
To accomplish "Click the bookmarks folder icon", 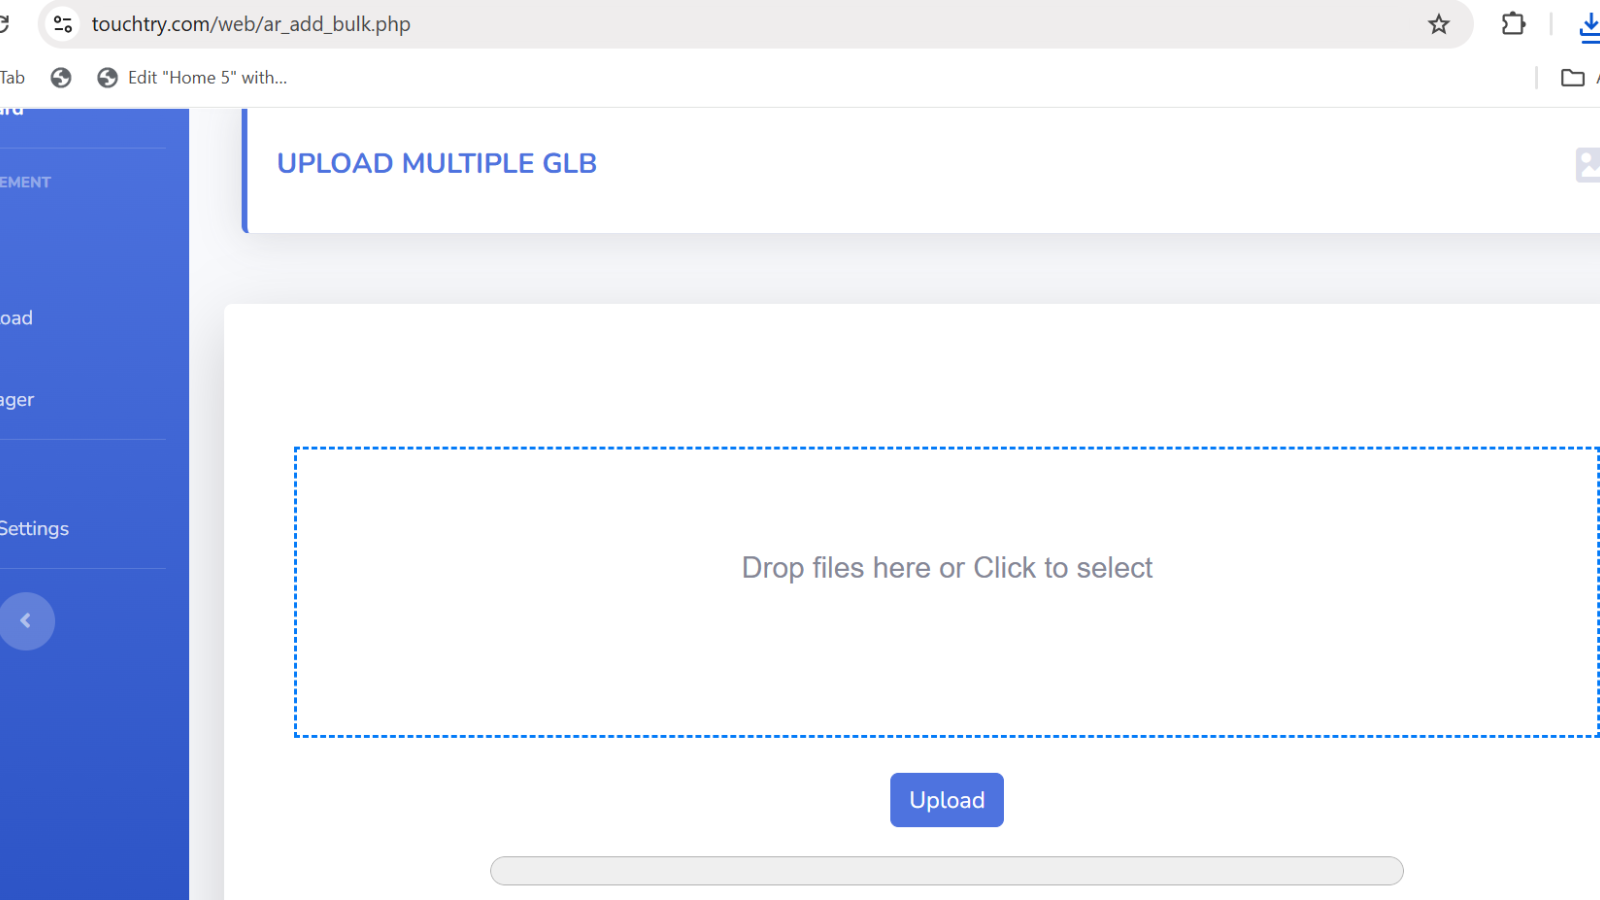I will 1571,77.
